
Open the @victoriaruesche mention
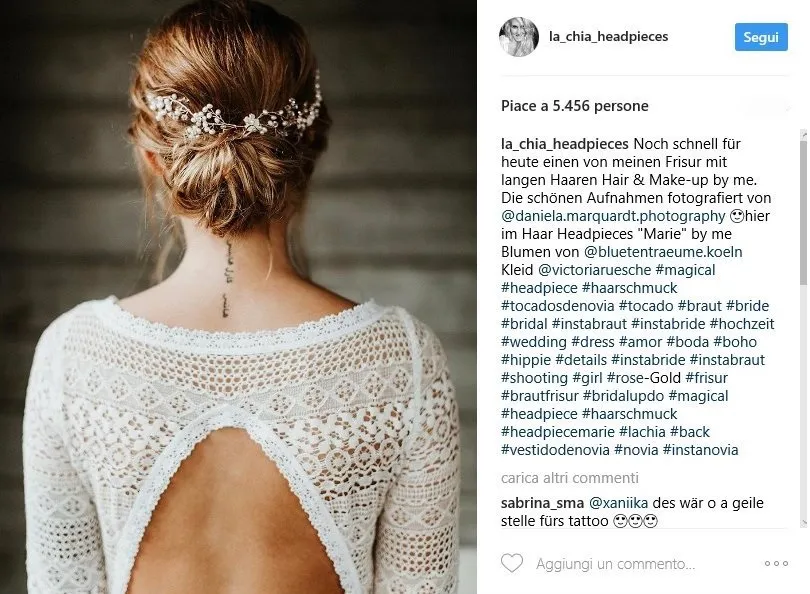pyautogui.click(x=594, y=270)
